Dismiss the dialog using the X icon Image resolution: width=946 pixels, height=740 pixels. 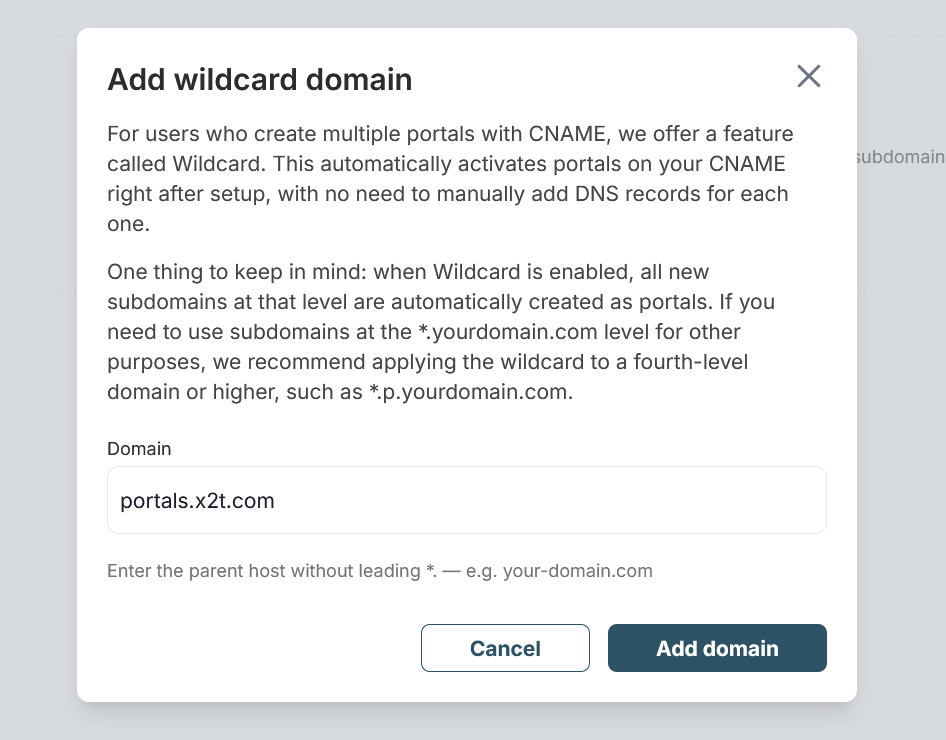tap(808, 77)
